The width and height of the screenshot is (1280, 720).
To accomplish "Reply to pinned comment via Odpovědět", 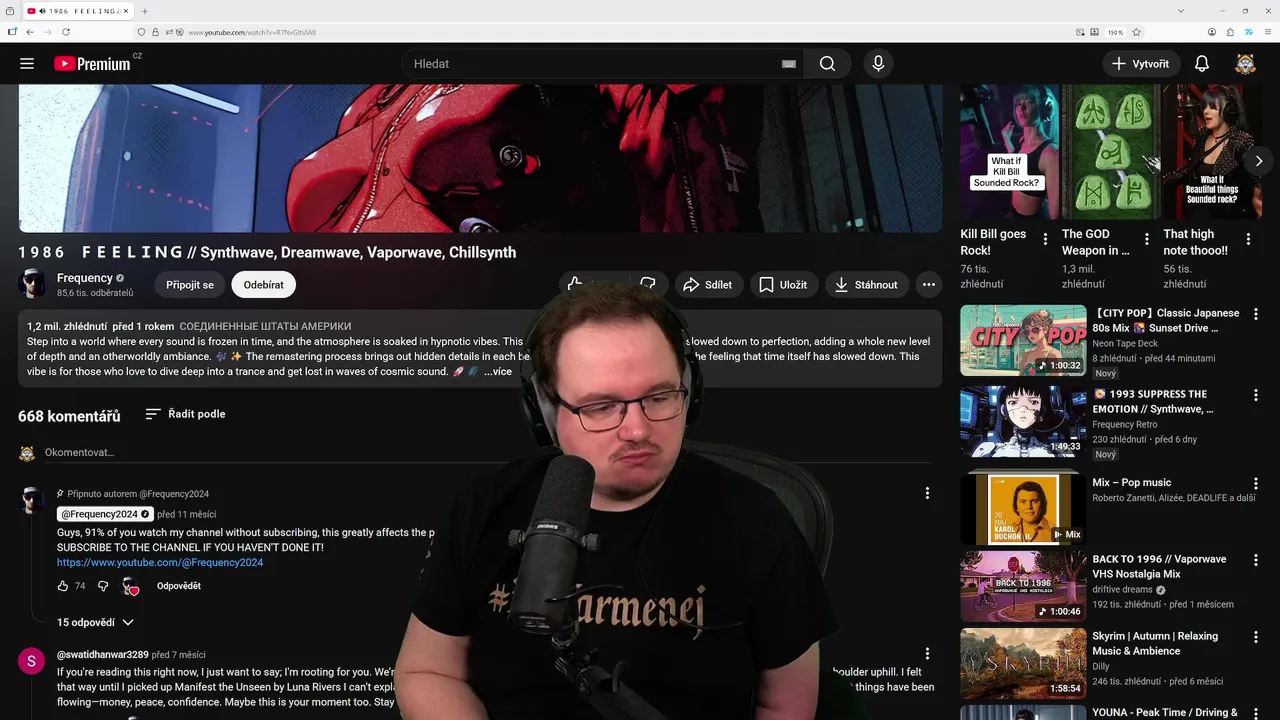I will tap(178, 586).
